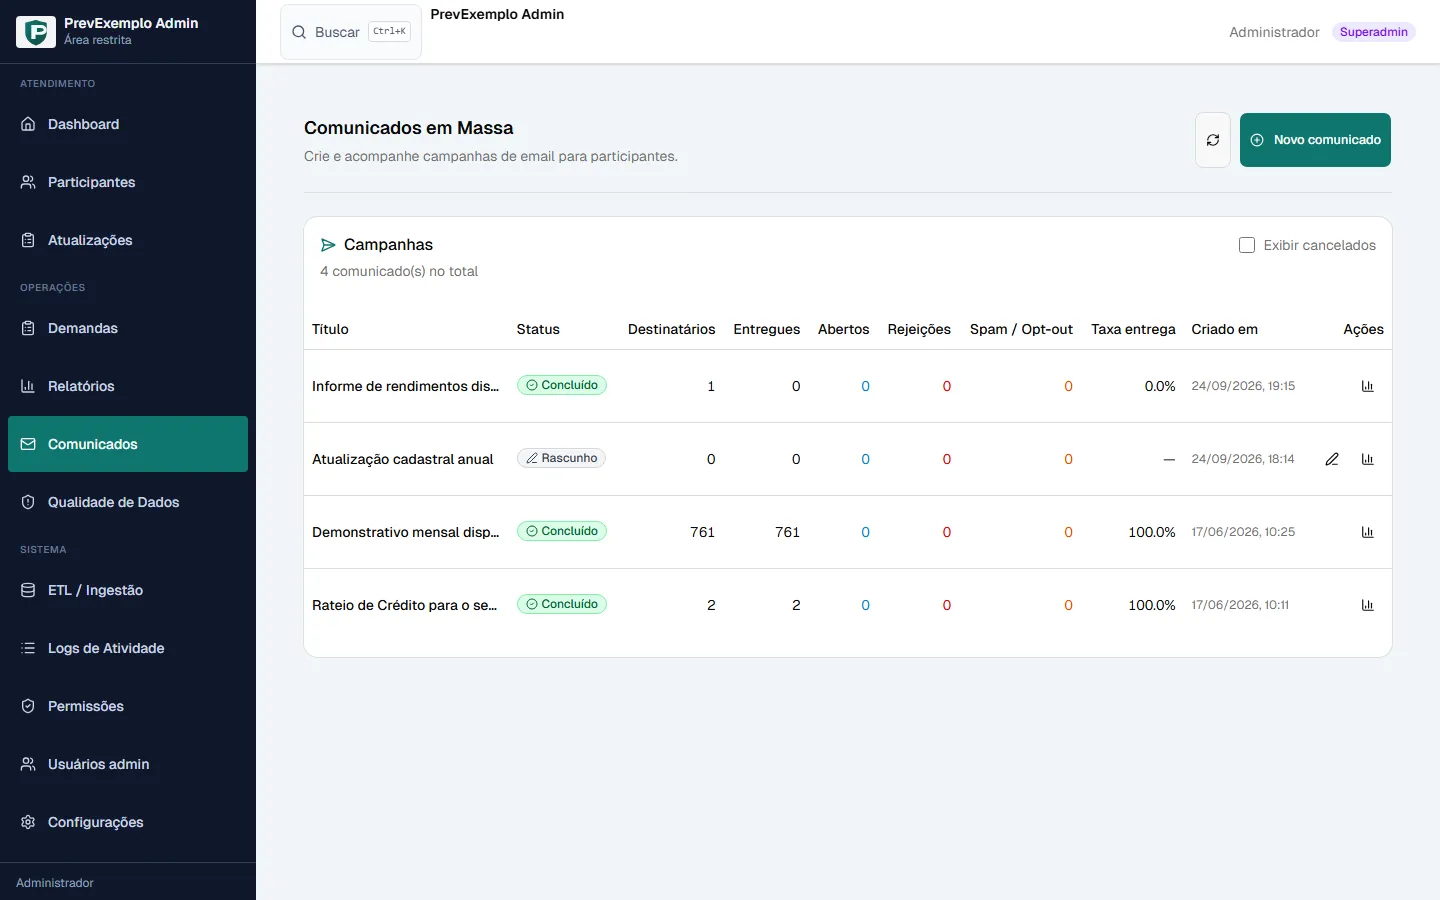The height and width of the screenshot is (900, 1440).
Task: Click the Rascunho status badge
Action: [x=561, y=458]
